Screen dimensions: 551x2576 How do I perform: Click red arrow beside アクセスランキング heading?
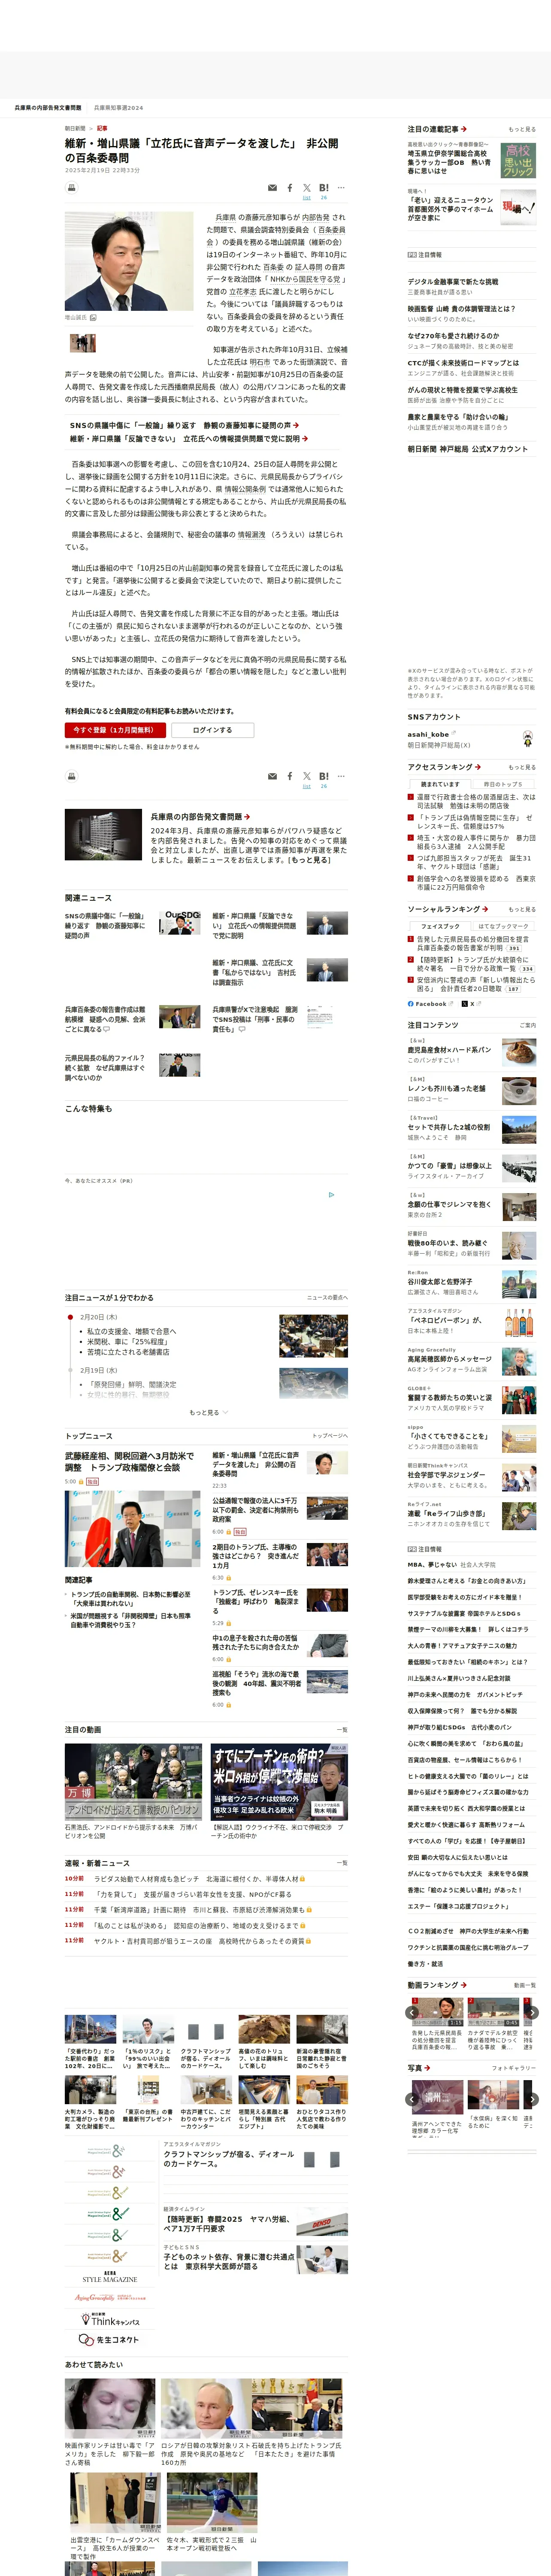click(x=478, y=767)
